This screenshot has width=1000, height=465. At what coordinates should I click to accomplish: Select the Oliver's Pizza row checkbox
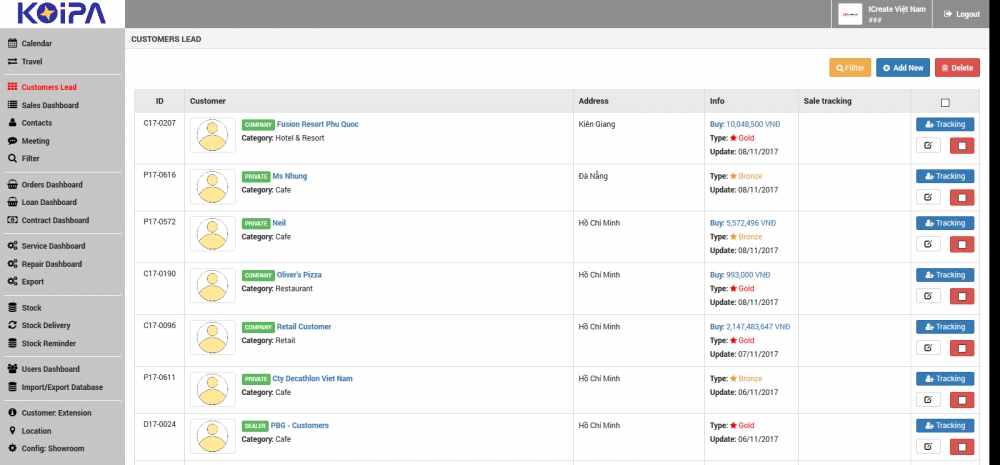click(962, 296)
